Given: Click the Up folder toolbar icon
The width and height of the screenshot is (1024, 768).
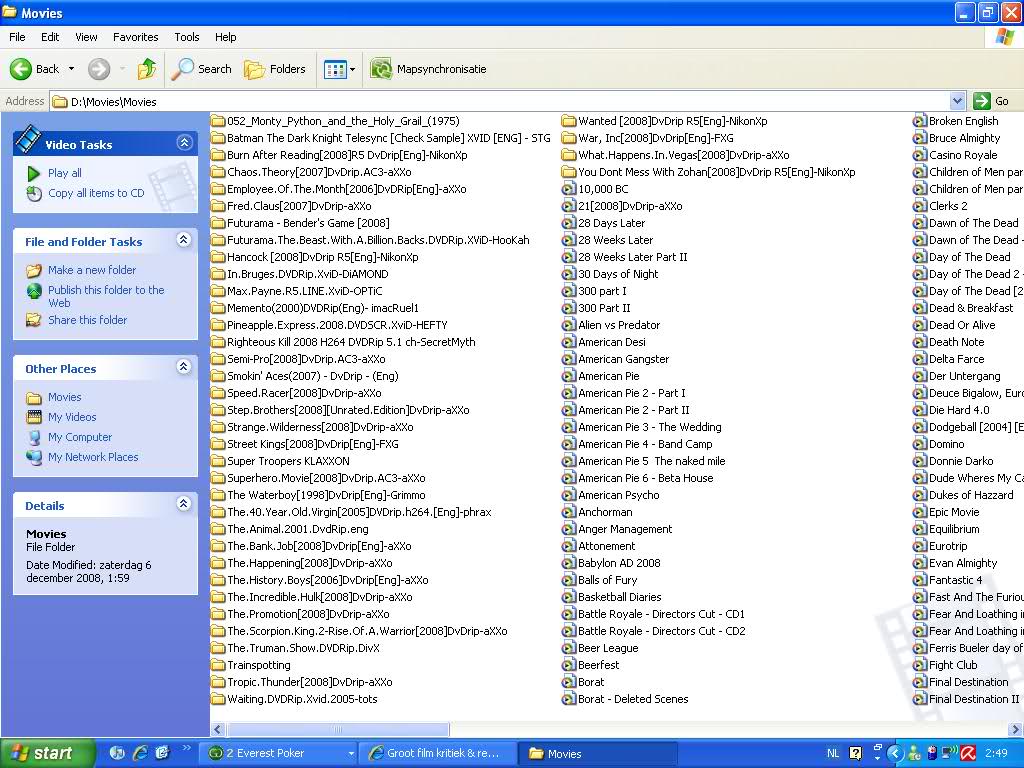Looking at the screenshot, I should click(147, 69).
